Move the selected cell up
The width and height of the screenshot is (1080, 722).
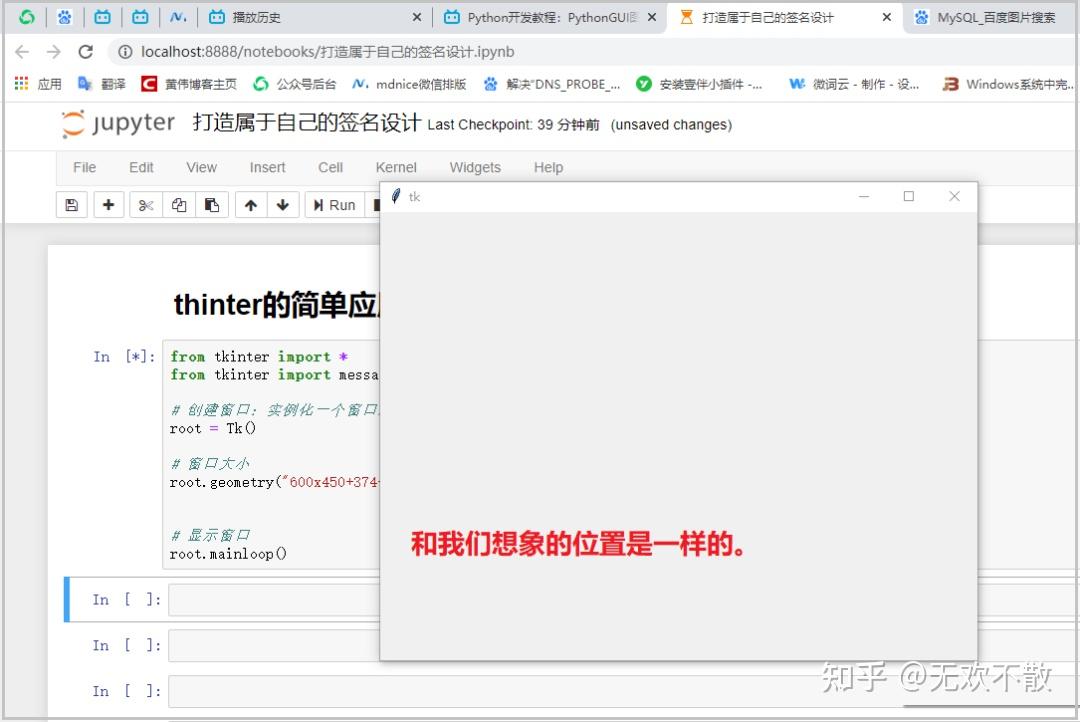251,204
